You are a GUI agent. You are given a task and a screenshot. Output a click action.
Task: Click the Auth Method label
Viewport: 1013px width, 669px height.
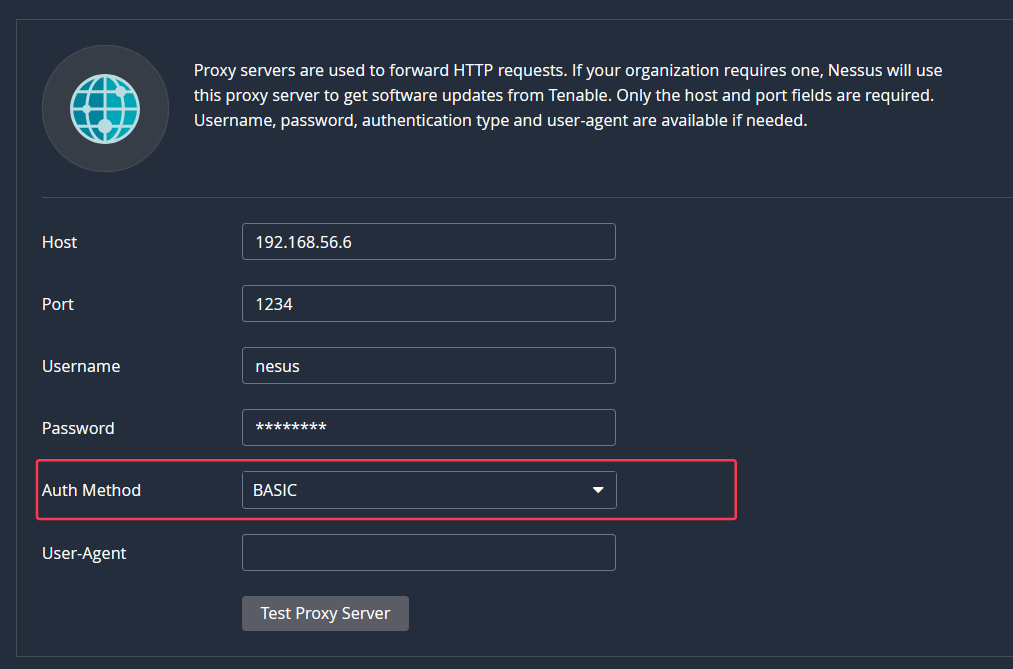(91, 490)
